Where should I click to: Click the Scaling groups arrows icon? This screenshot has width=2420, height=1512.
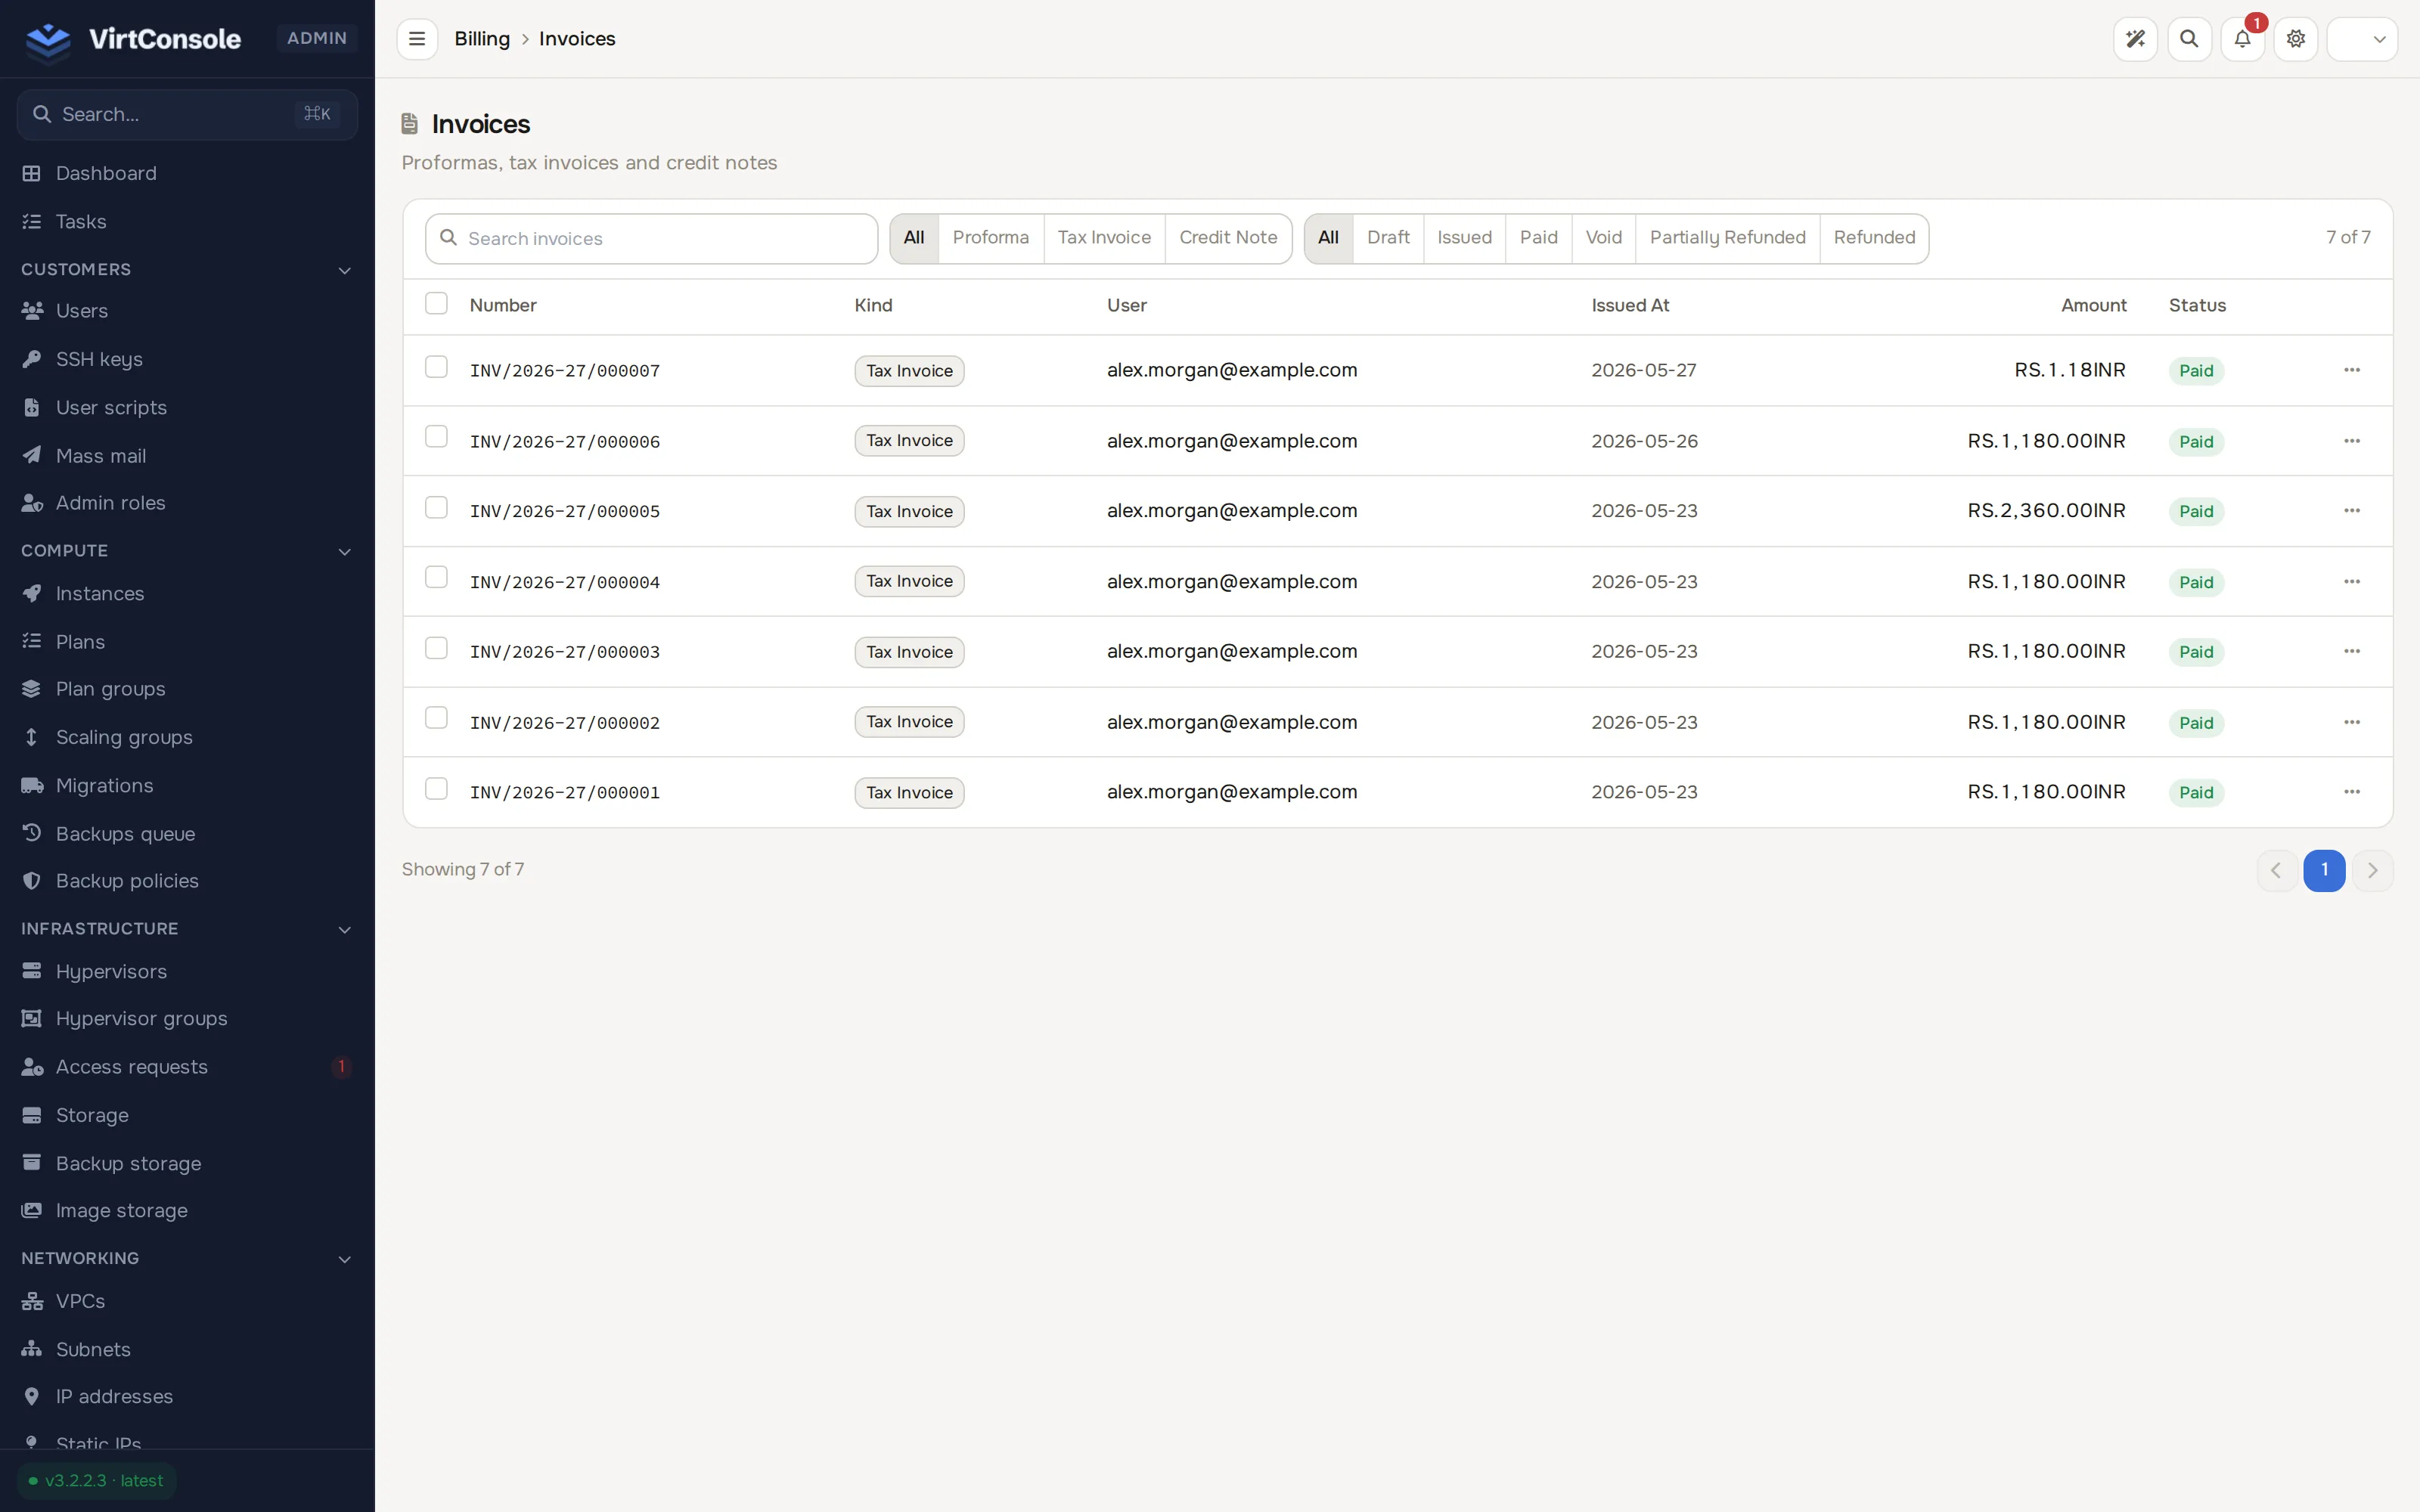(x=32, y=737)
